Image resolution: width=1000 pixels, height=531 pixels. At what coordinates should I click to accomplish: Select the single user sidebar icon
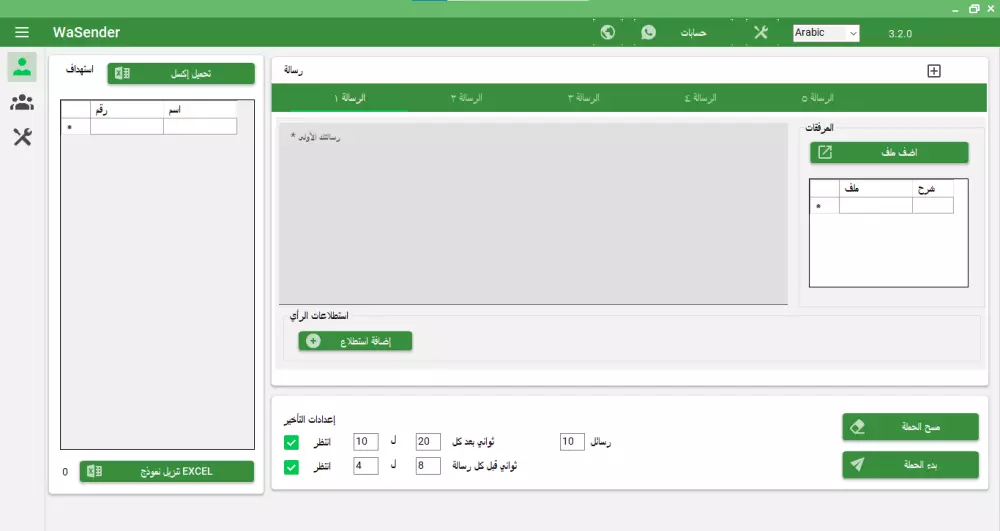pyautogui.click(x=22, y=67)
